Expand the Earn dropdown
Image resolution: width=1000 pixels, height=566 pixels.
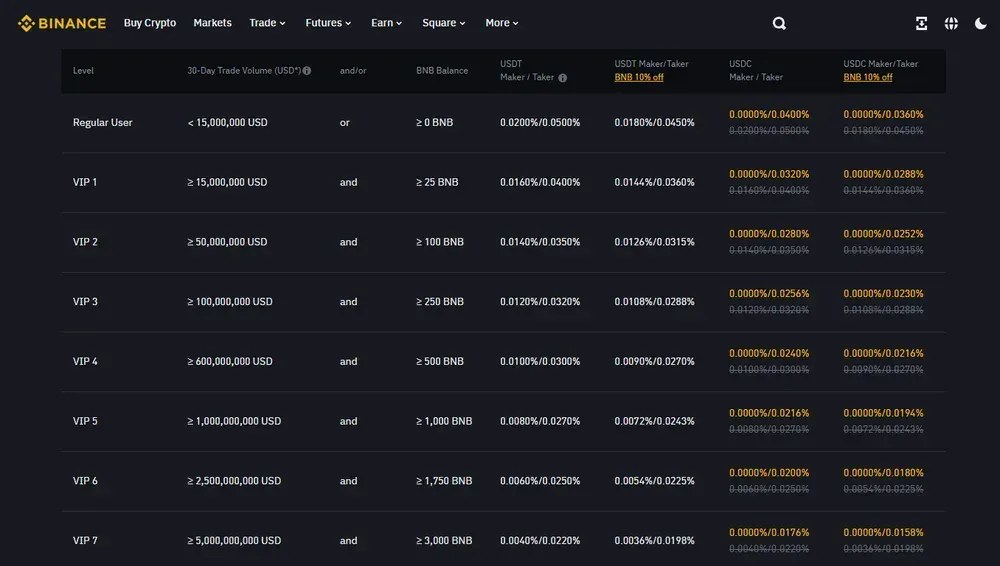click(386, 22)
